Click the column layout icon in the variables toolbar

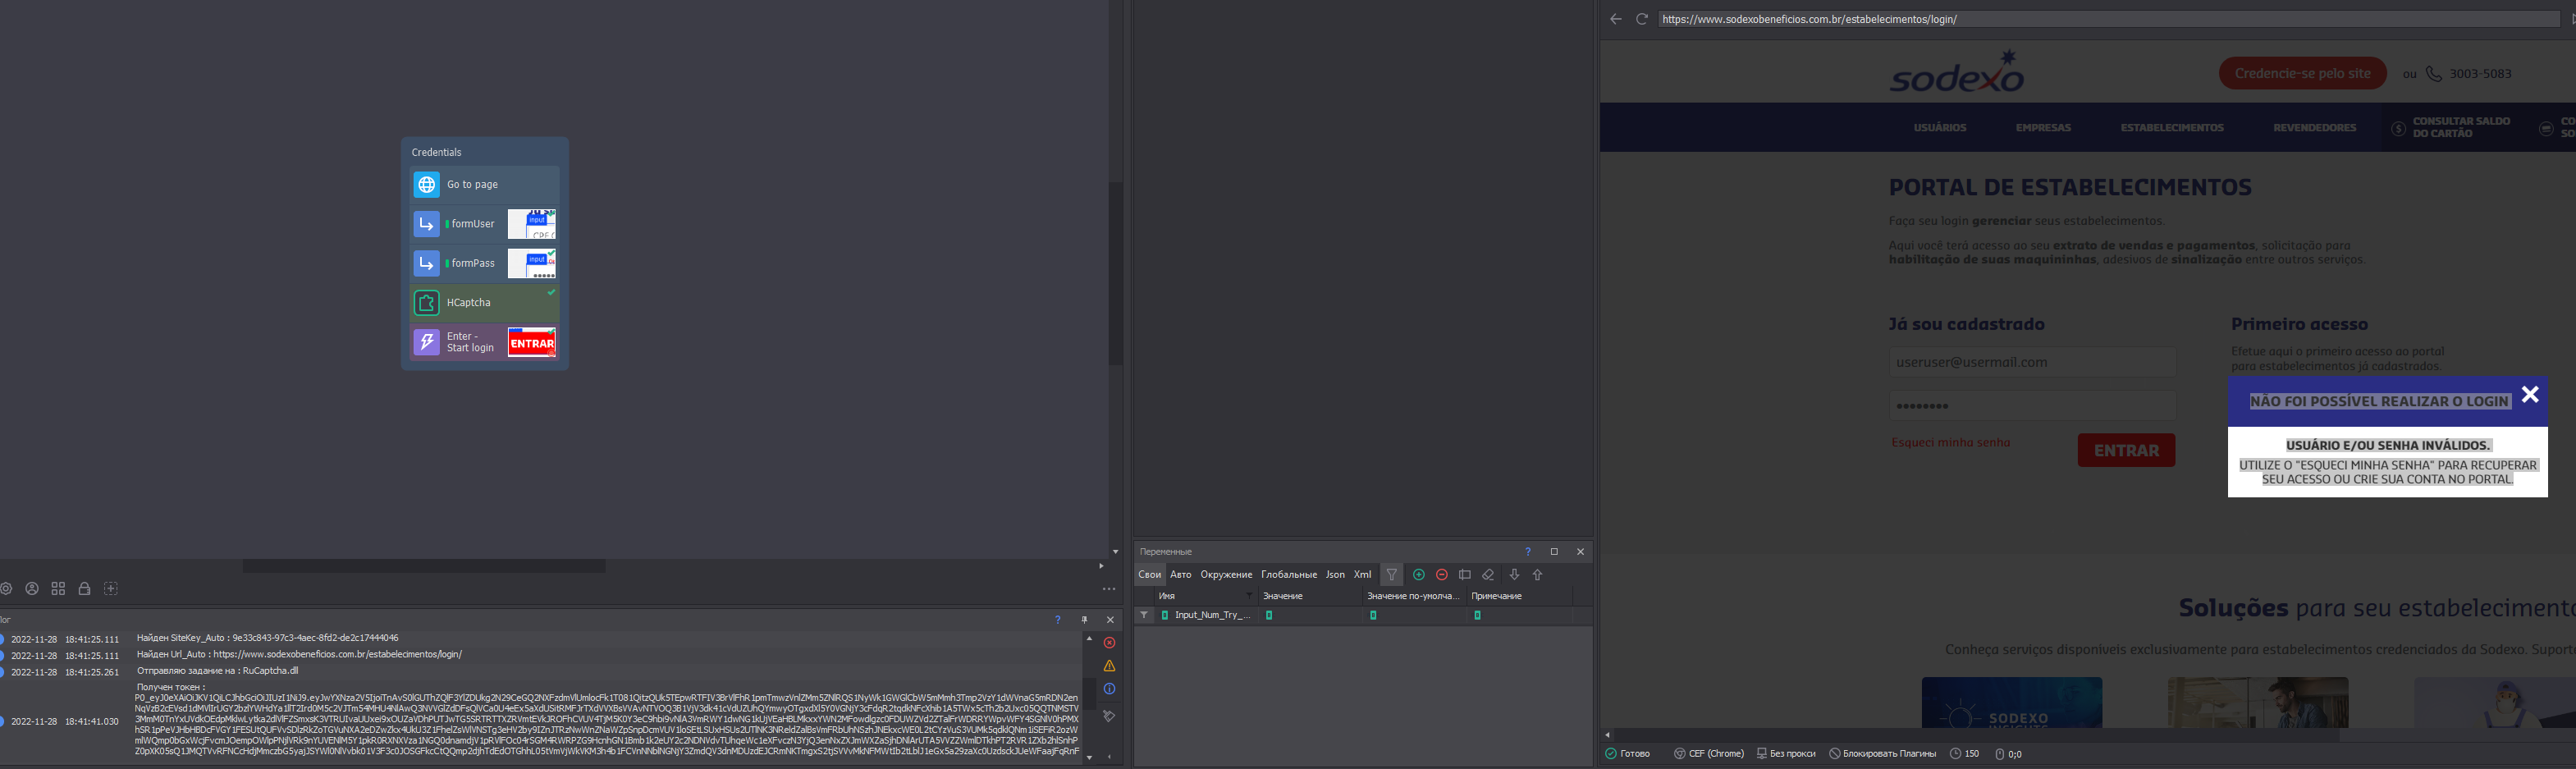click(x=1465, y=575)
